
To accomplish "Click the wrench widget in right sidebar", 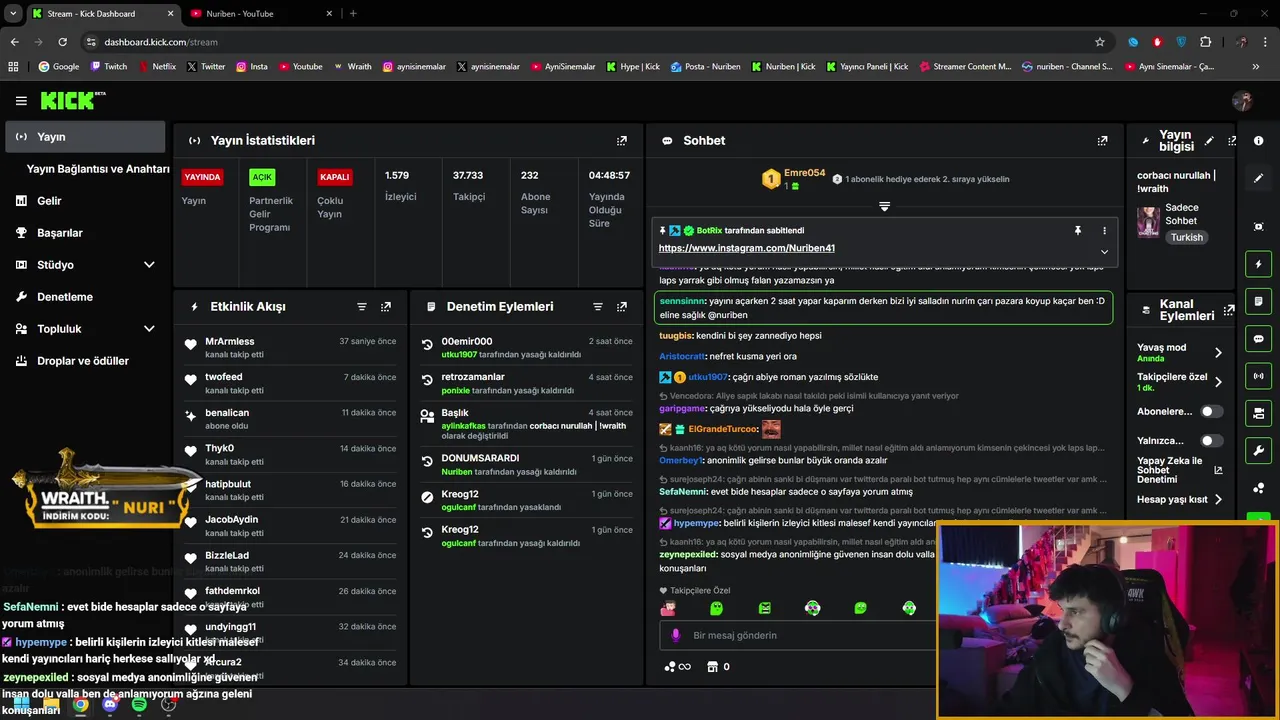I will pyautogui.click(x=1259, y=450).
